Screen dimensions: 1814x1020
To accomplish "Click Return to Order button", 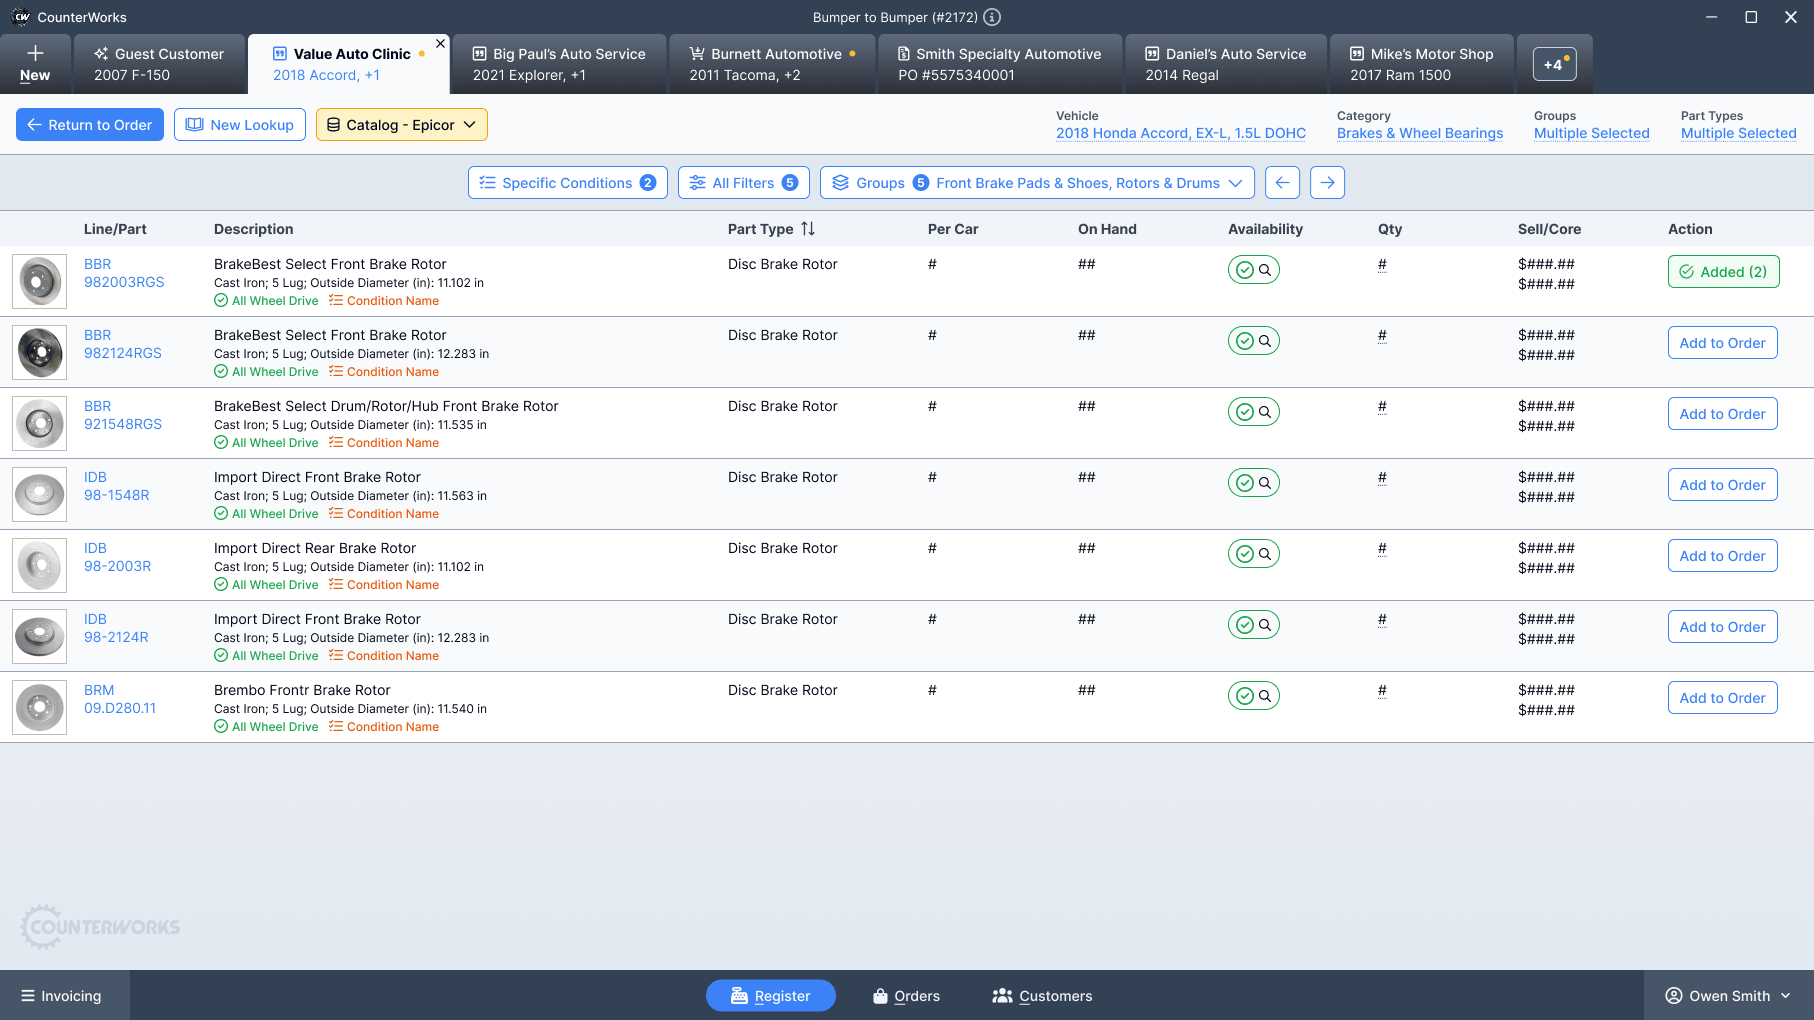I will 90,125.
